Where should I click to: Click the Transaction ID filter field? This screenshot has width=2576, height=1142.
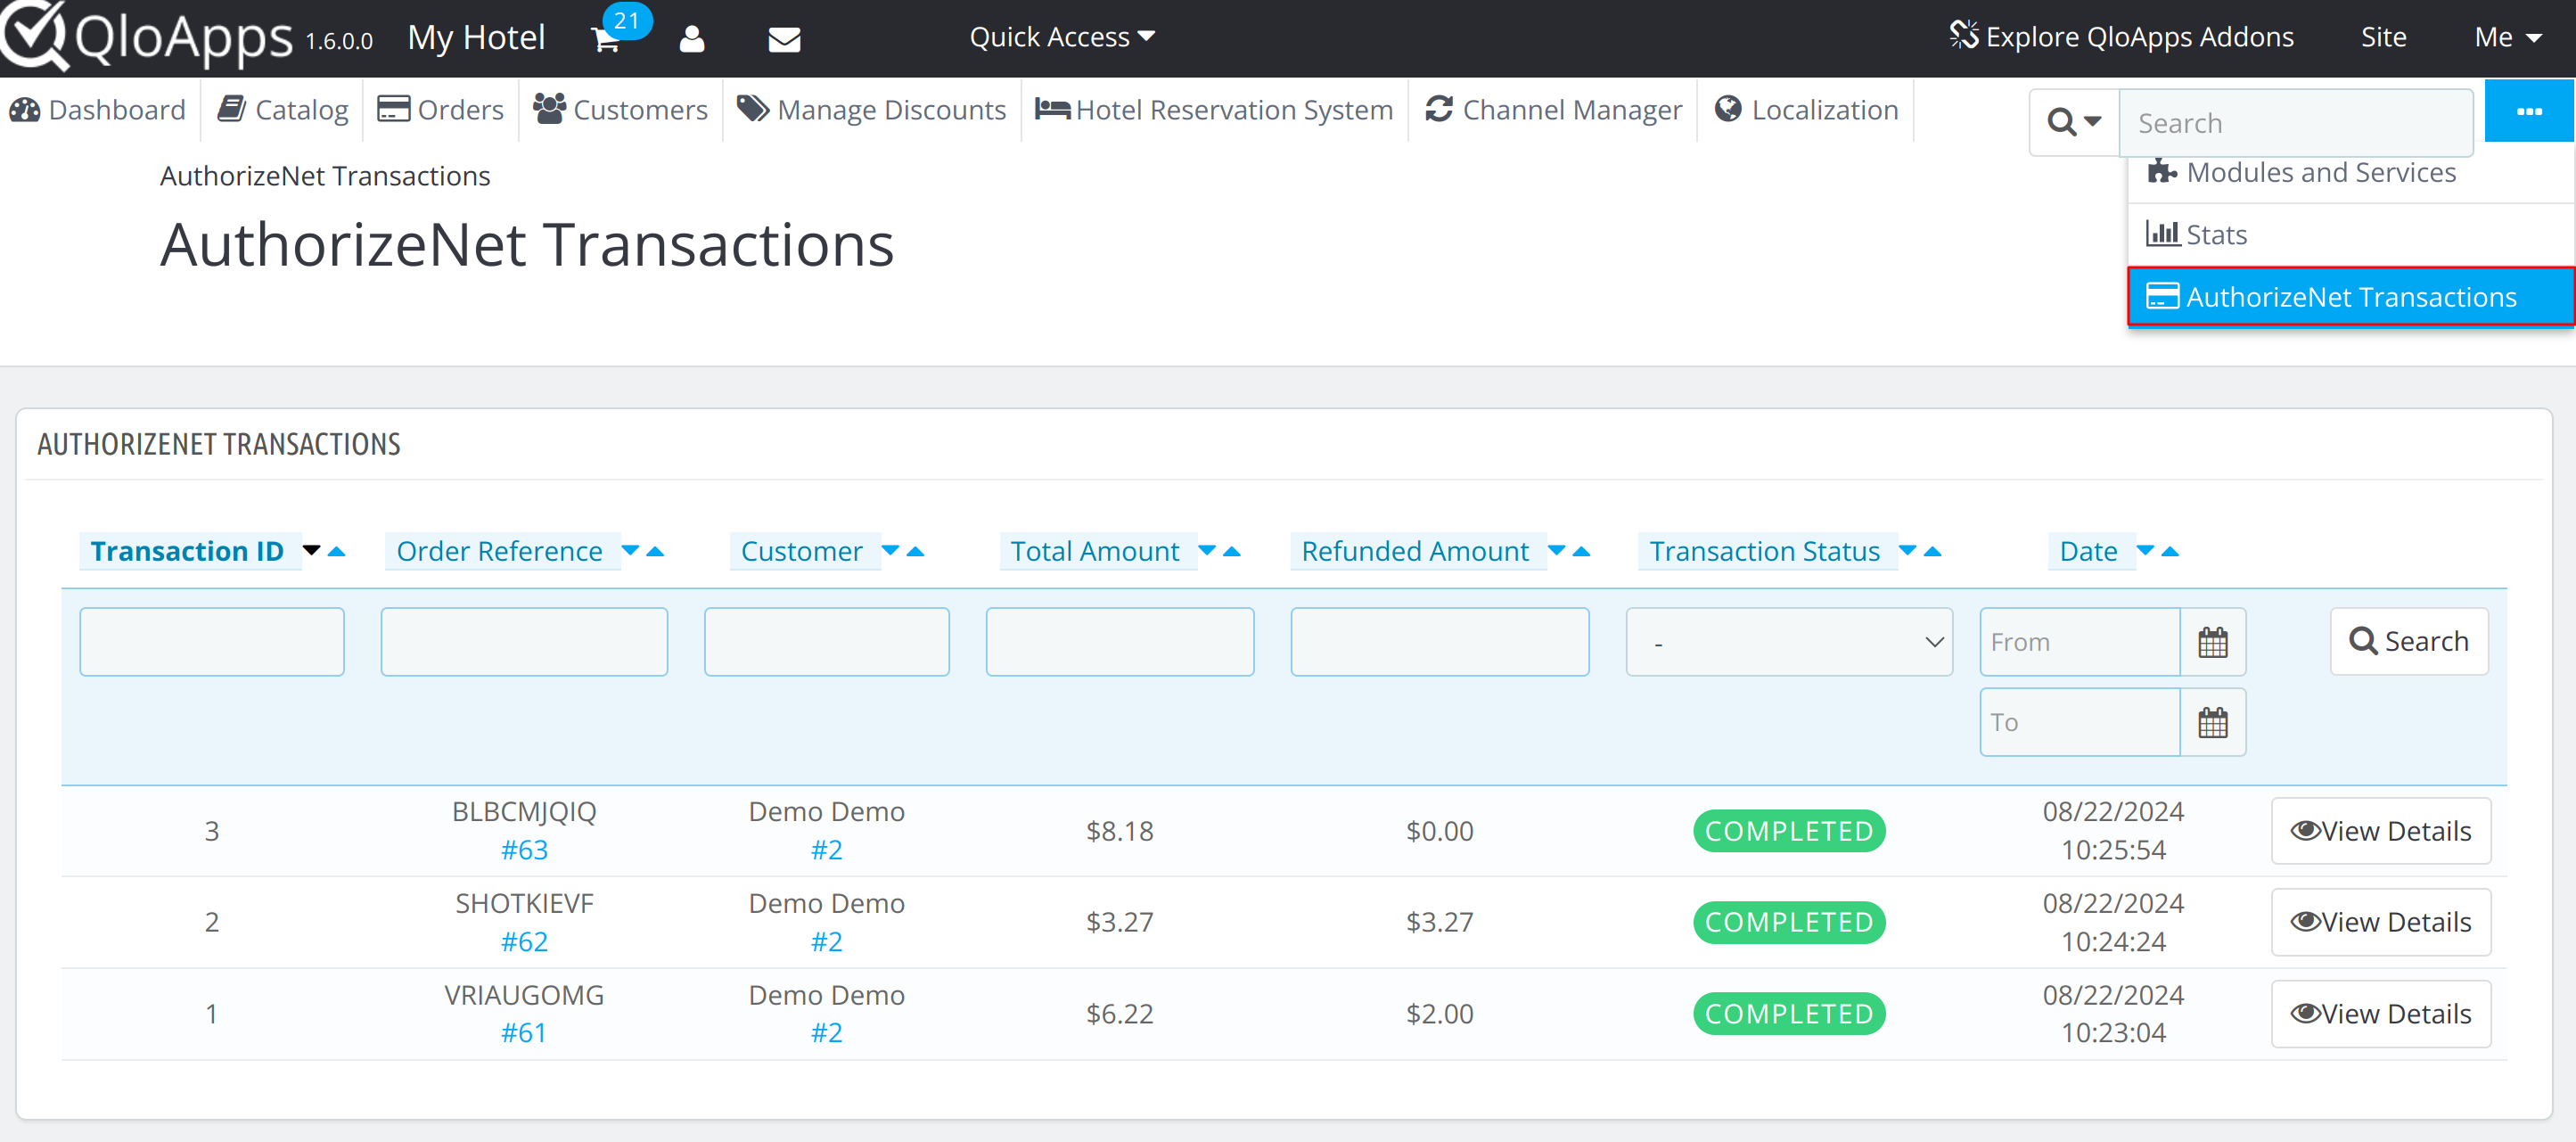212,642
